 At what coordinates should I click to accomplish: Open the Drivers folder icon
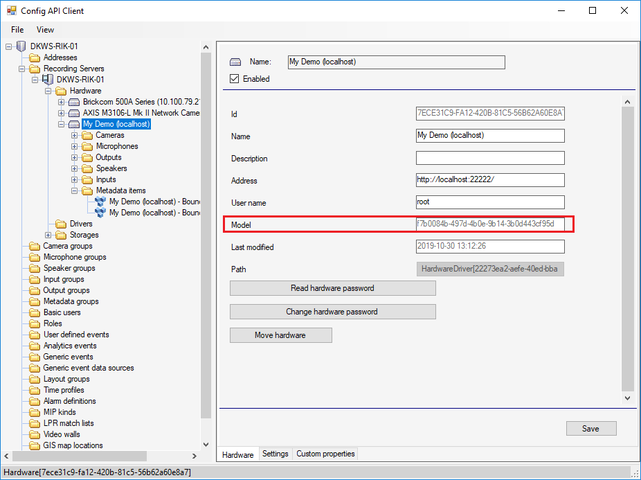[x=61, y=224]
